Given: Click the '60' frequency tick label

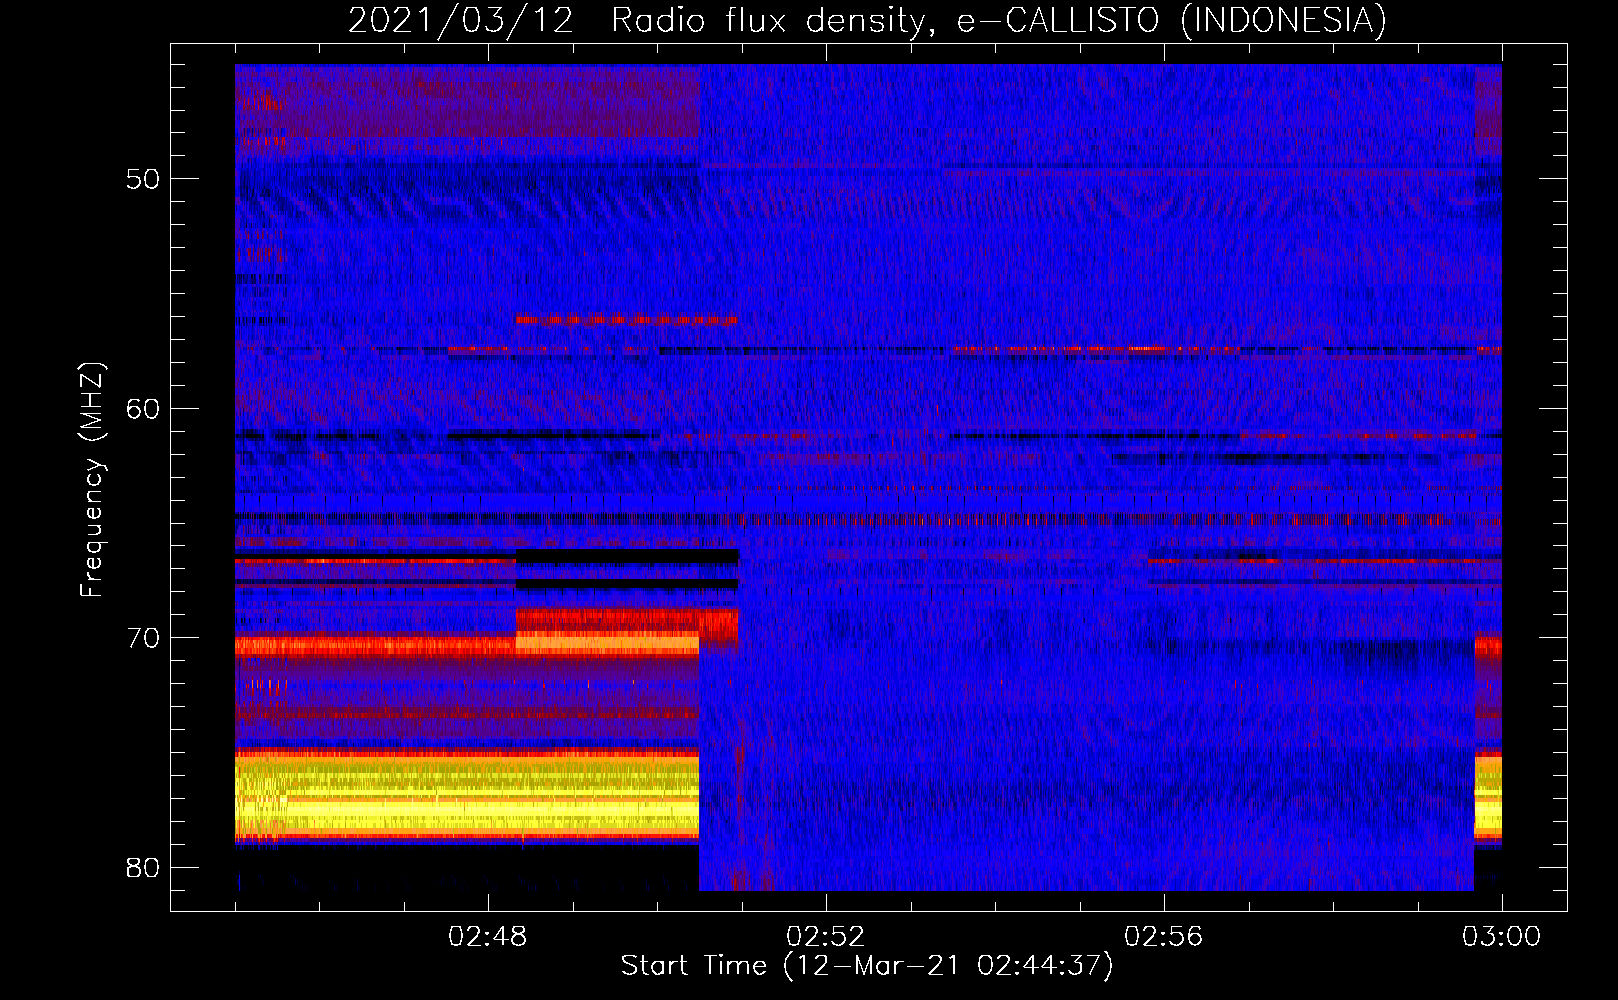Looking at the screenshot, I should [x=143, y=408].
